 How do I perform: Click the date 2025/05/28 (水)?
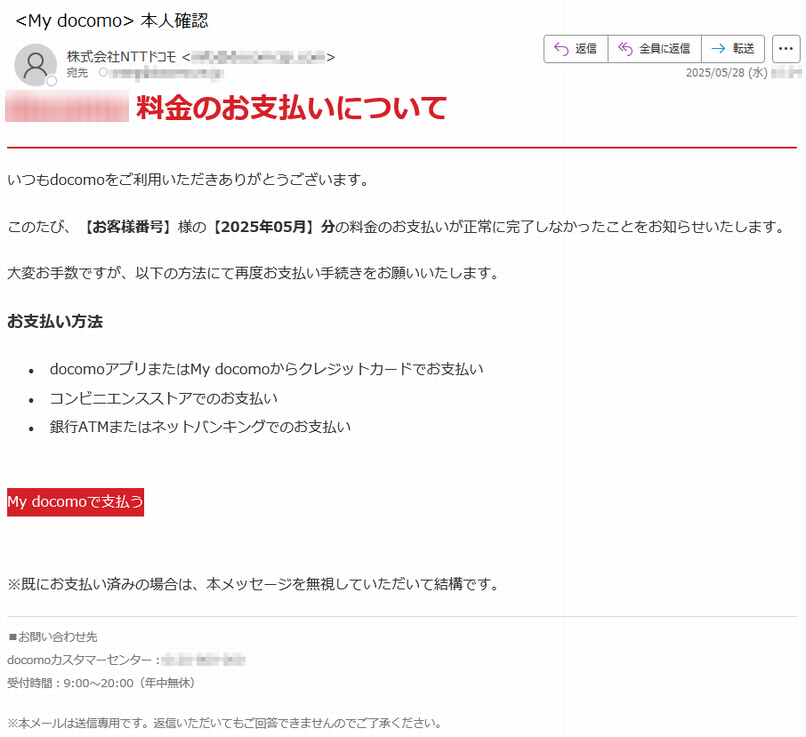726,72
